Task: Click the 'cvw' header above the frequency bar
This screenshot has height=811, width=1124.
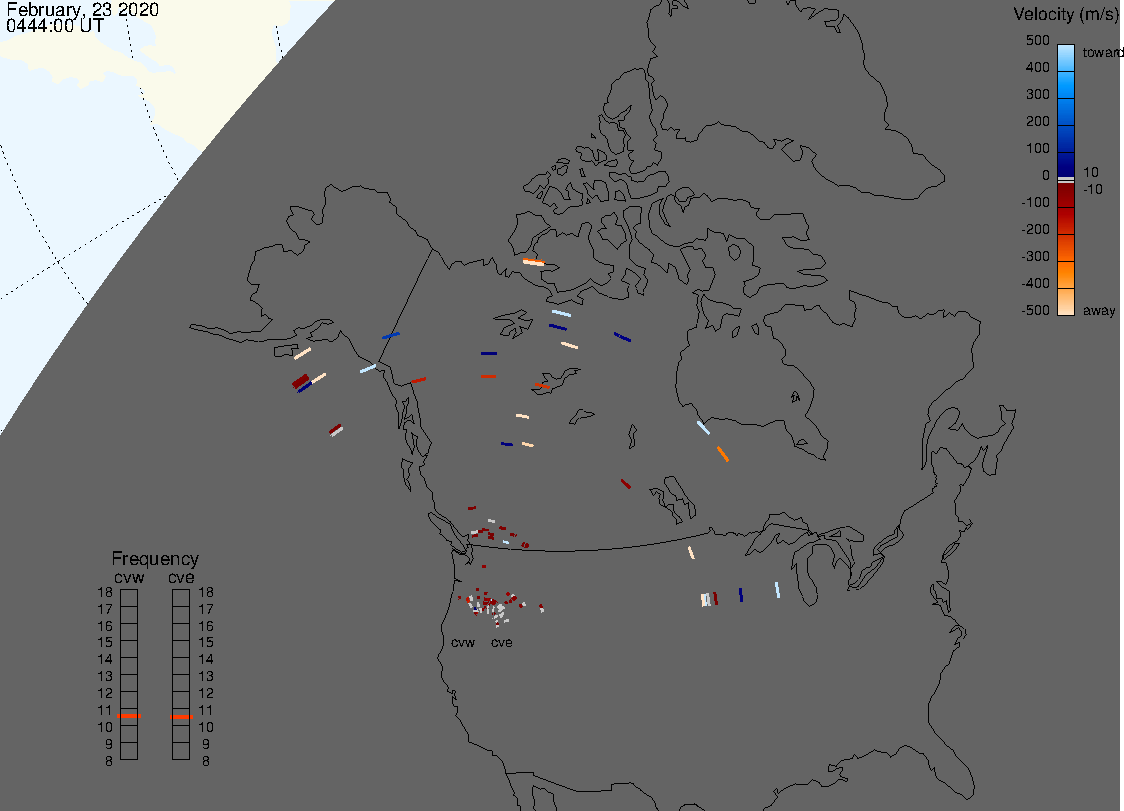Action: click(x=129, y=578)
